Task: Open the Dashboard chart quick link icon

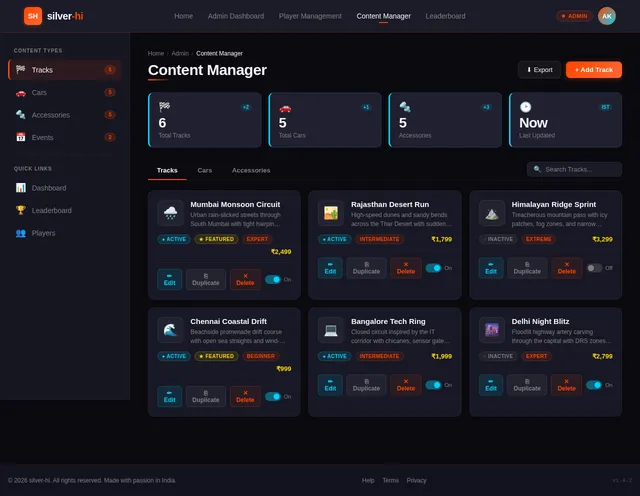Action: point(20,188)
